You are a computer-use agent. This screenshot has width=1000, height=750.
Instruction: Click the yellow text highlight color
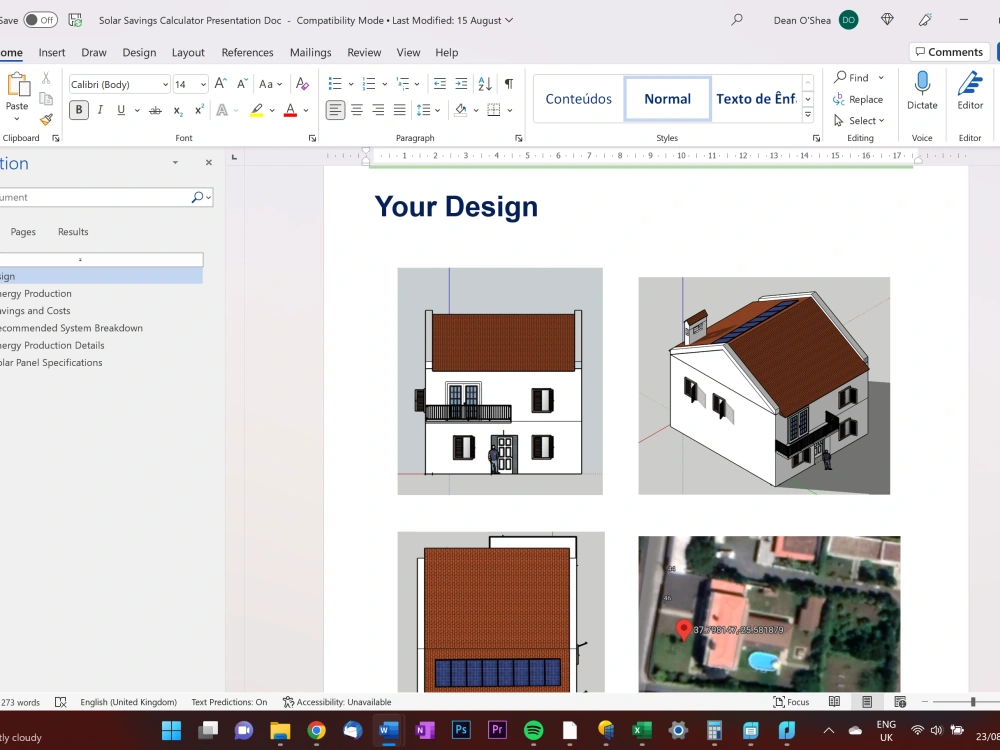pyautogui.click(x=257, y=110)
